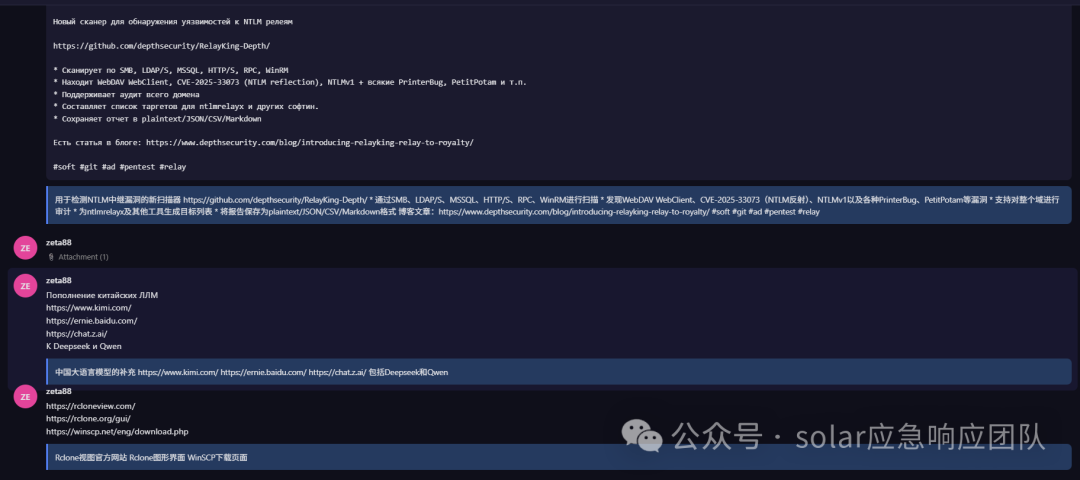
Task: Open the https://www.kimi.com/ link
Action: [x=89, y=308]
